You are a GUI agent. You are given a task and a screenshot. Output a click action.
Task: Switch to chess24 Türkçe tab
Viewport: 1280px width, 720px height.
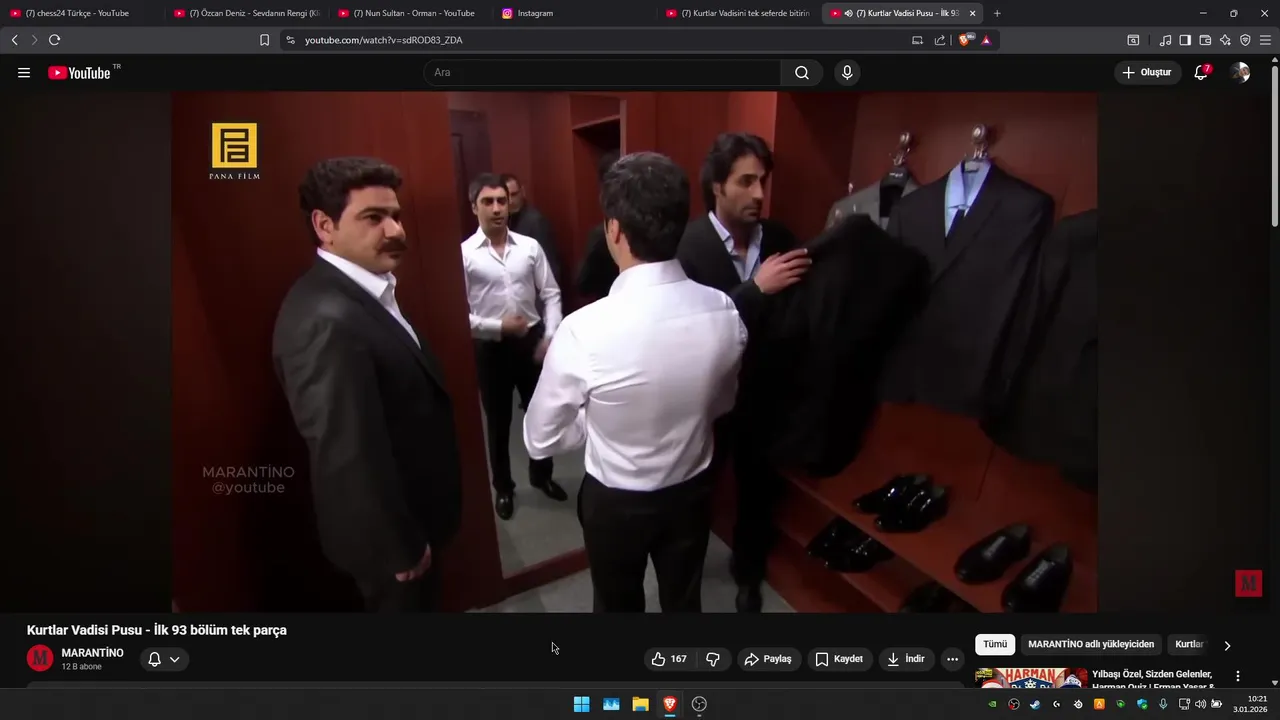(80, 13)
